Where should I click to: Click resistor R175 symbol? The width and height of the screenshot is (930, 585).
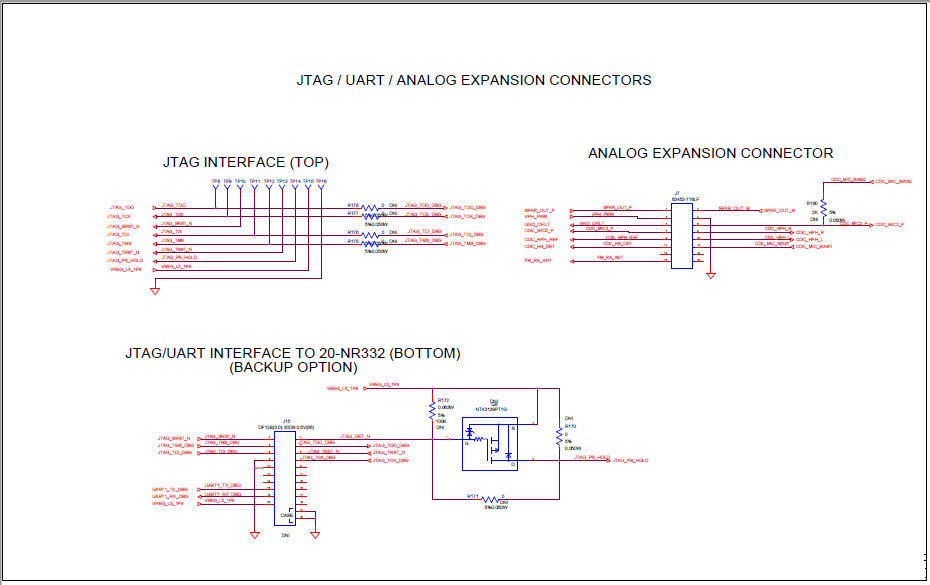click(371, 244)
